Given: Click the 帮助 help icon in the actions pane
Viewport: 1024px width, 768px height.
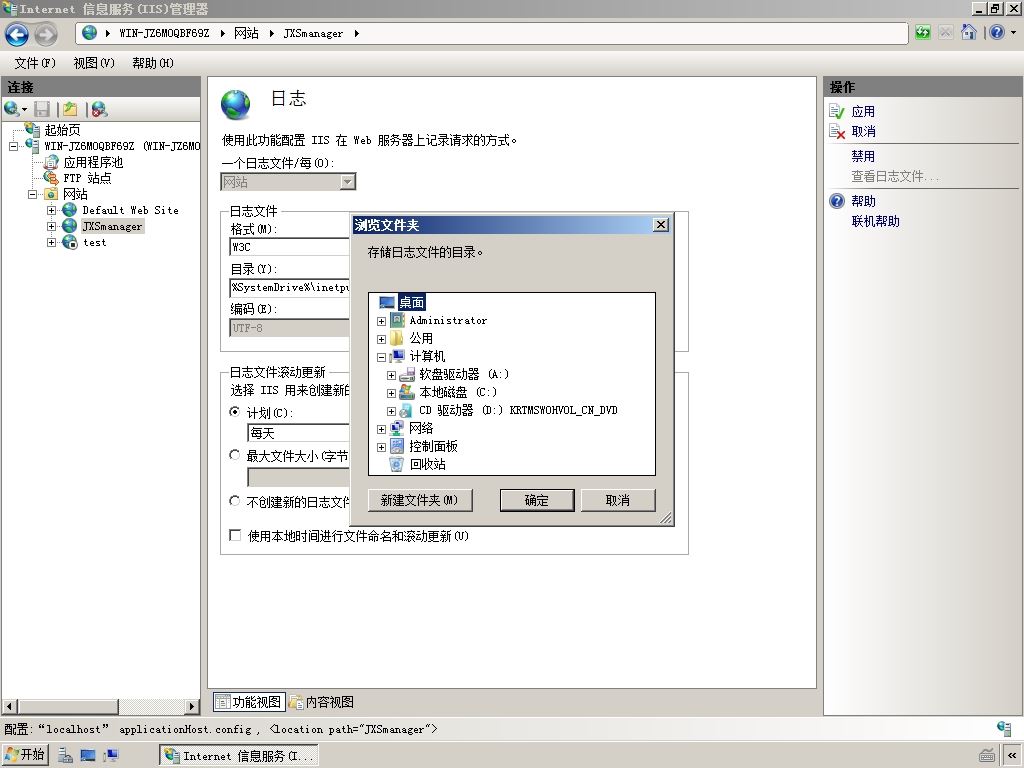Looking at the screenshot, I should tap(837, 201).
